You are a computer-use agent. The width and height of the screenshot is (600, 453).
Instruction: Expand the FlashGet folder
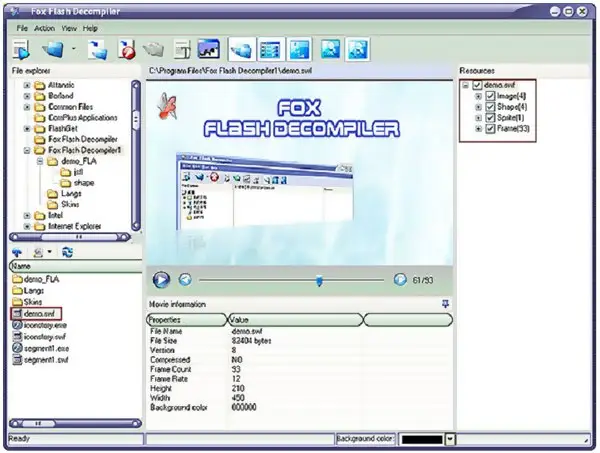coord(27,129)
